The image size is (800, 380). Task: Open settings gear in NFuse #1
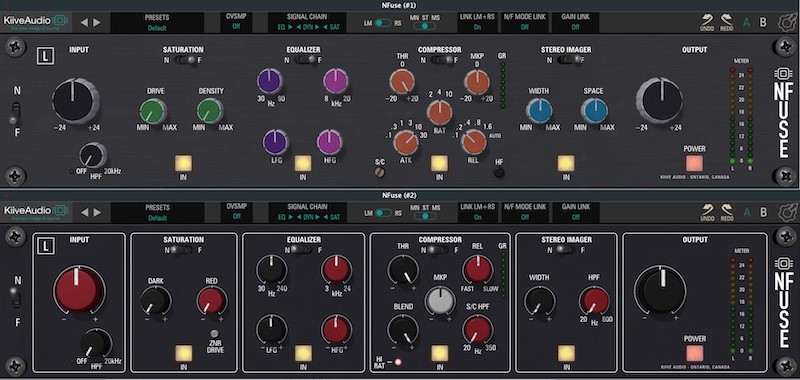click(787, 22)
